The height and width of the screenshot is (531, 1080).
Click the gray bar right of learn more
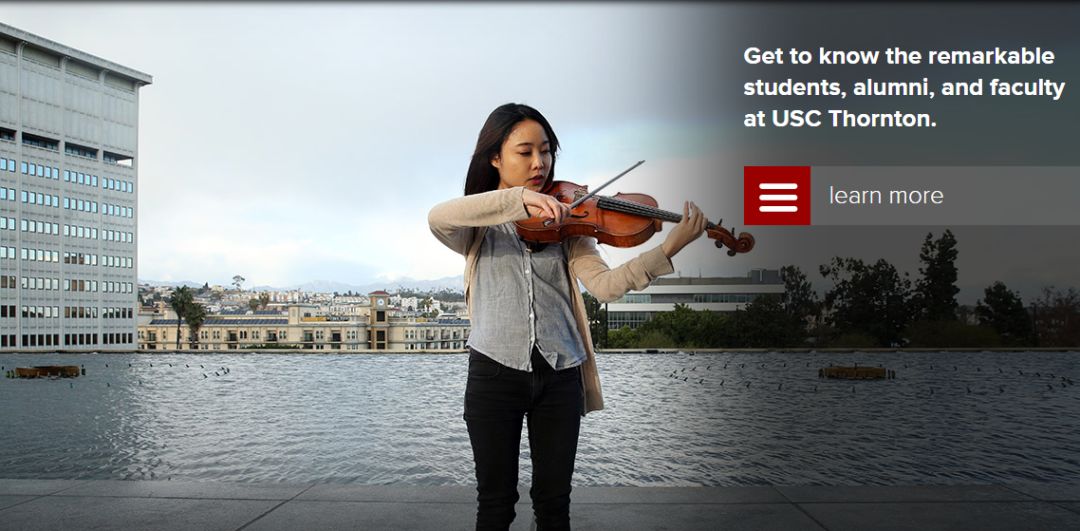click(1012, 196)
